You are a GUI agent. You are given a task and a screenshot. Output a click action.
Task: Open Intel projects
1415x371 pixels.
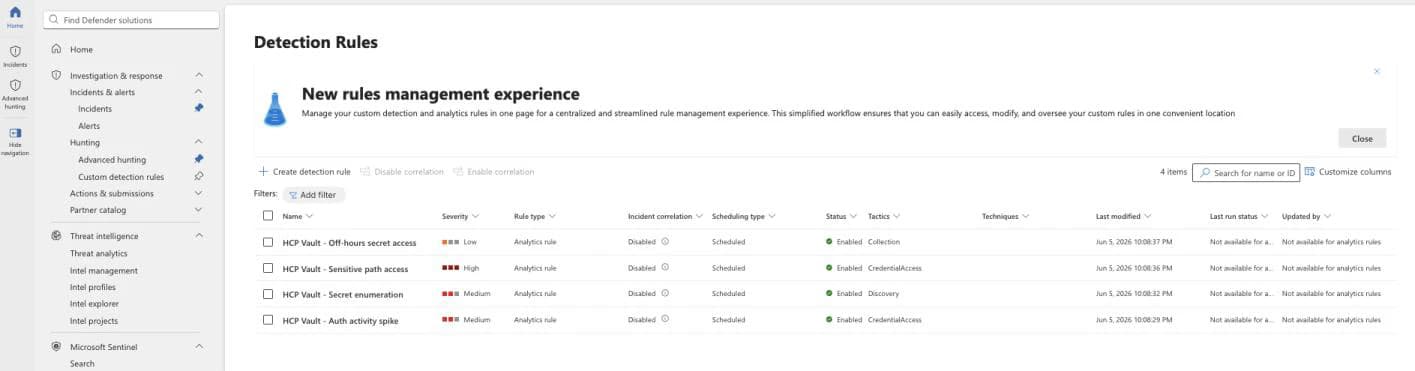tap(94, 321)
